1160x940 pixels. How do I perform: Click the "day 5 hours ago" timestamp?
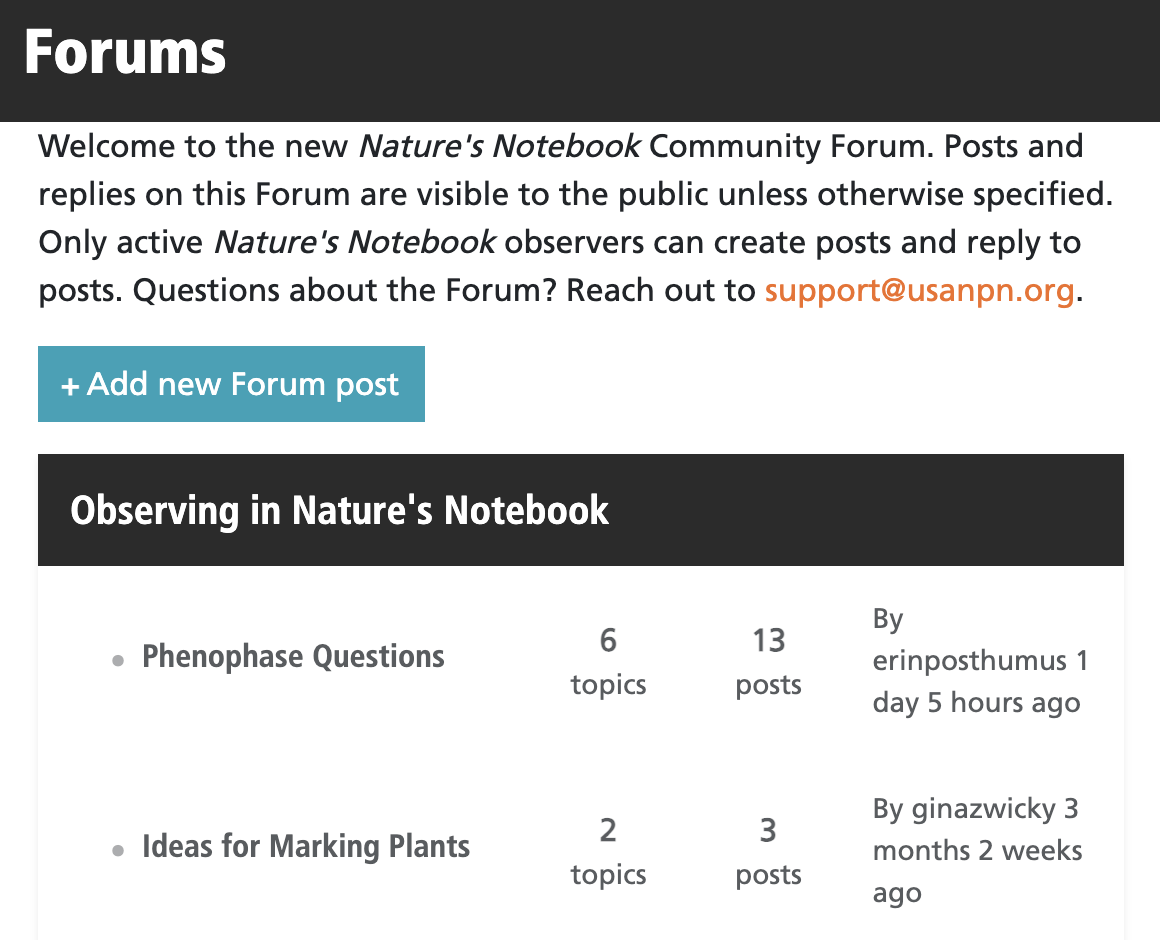pos(976,703)
